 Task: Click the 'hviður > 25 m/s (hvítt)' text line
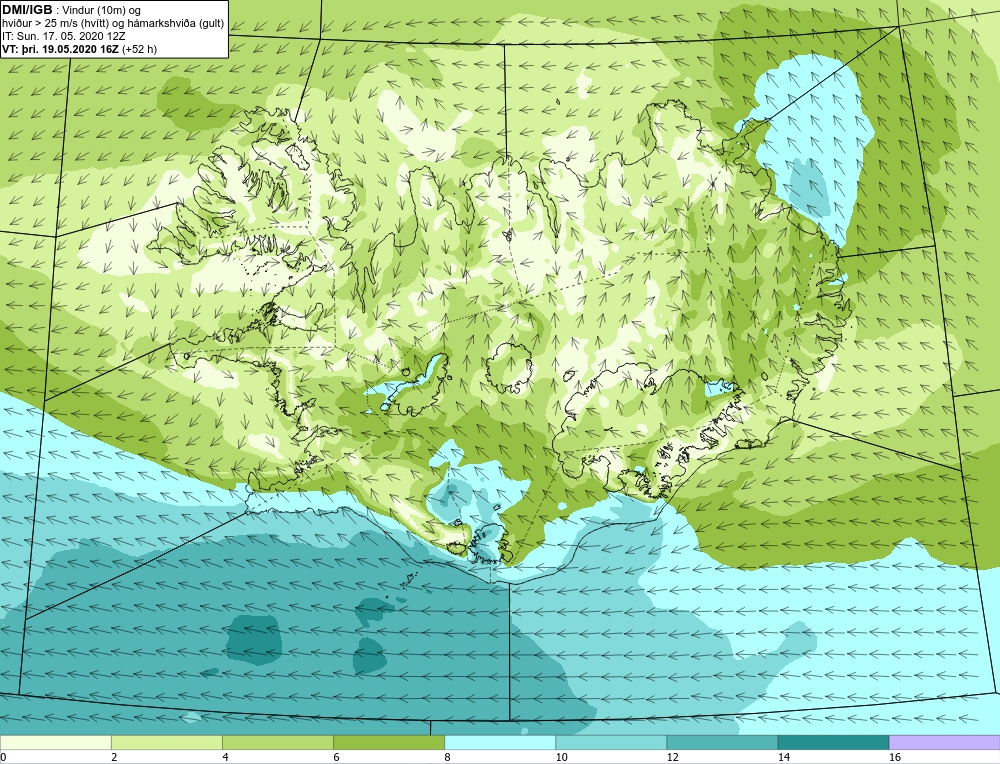pyautogui.click(x=113, y=23)
